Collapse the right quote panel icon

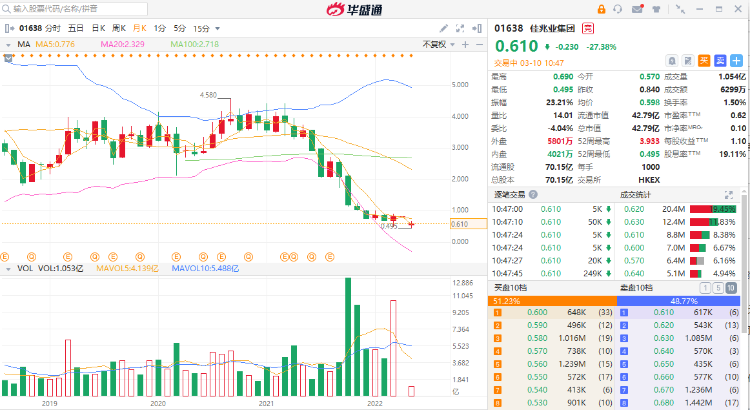point(477,28)
